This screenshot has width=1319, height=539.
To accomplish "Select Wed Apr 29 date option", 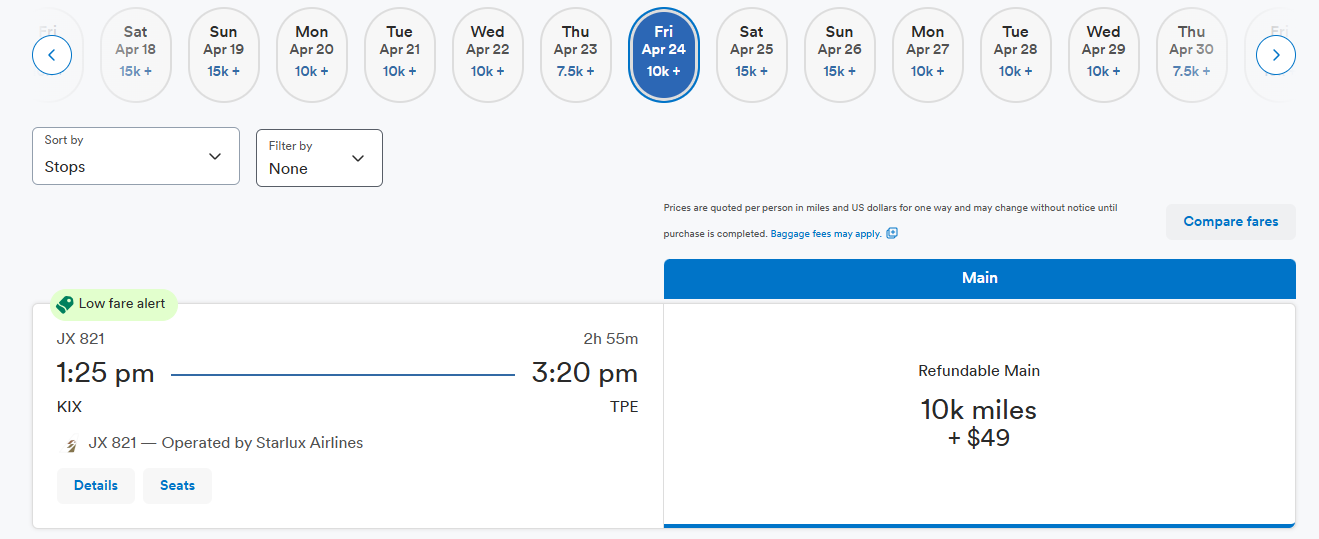I will (1103, 55).
